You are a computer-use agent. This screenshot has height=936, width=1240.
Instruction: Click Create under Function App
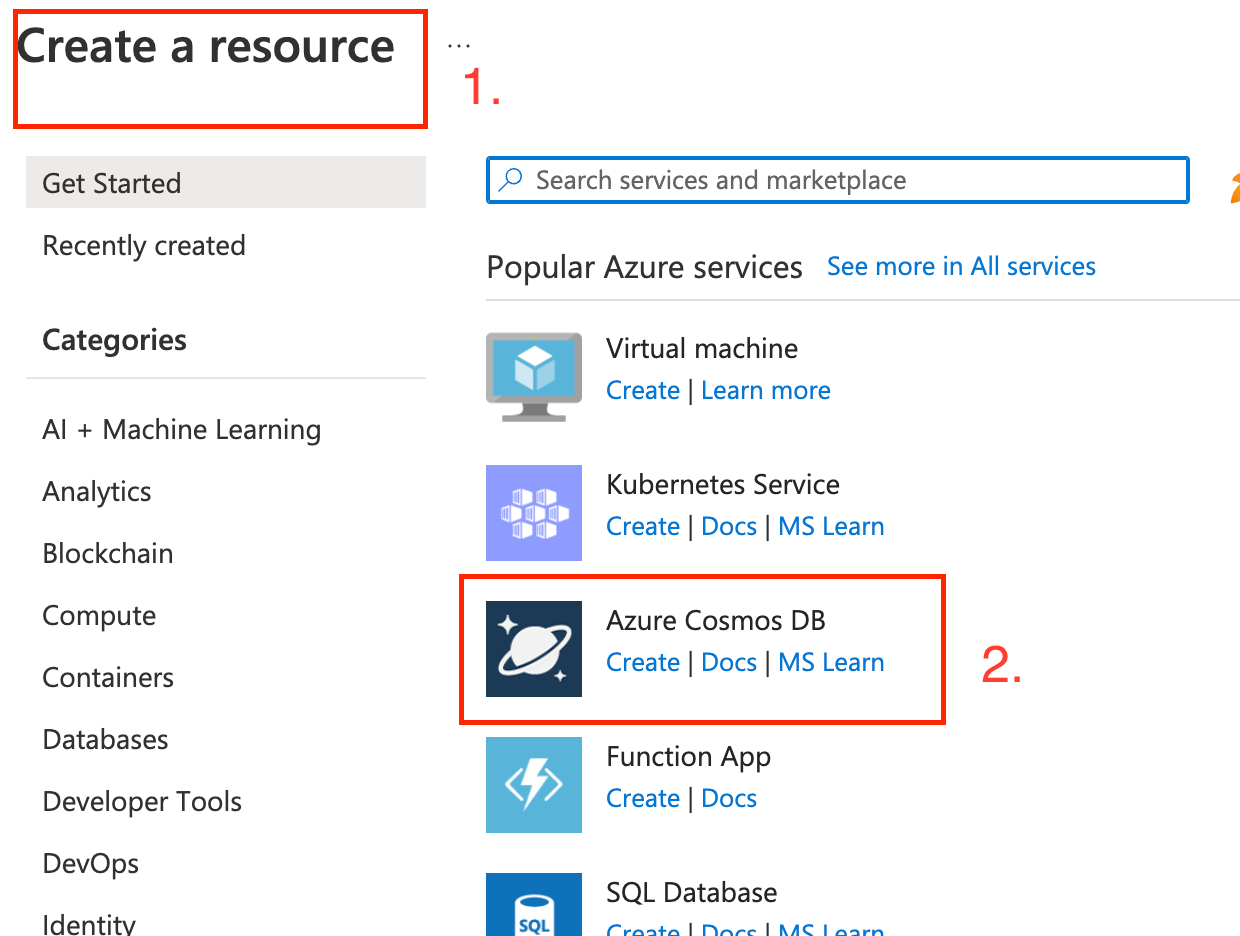tap(643, 798)
